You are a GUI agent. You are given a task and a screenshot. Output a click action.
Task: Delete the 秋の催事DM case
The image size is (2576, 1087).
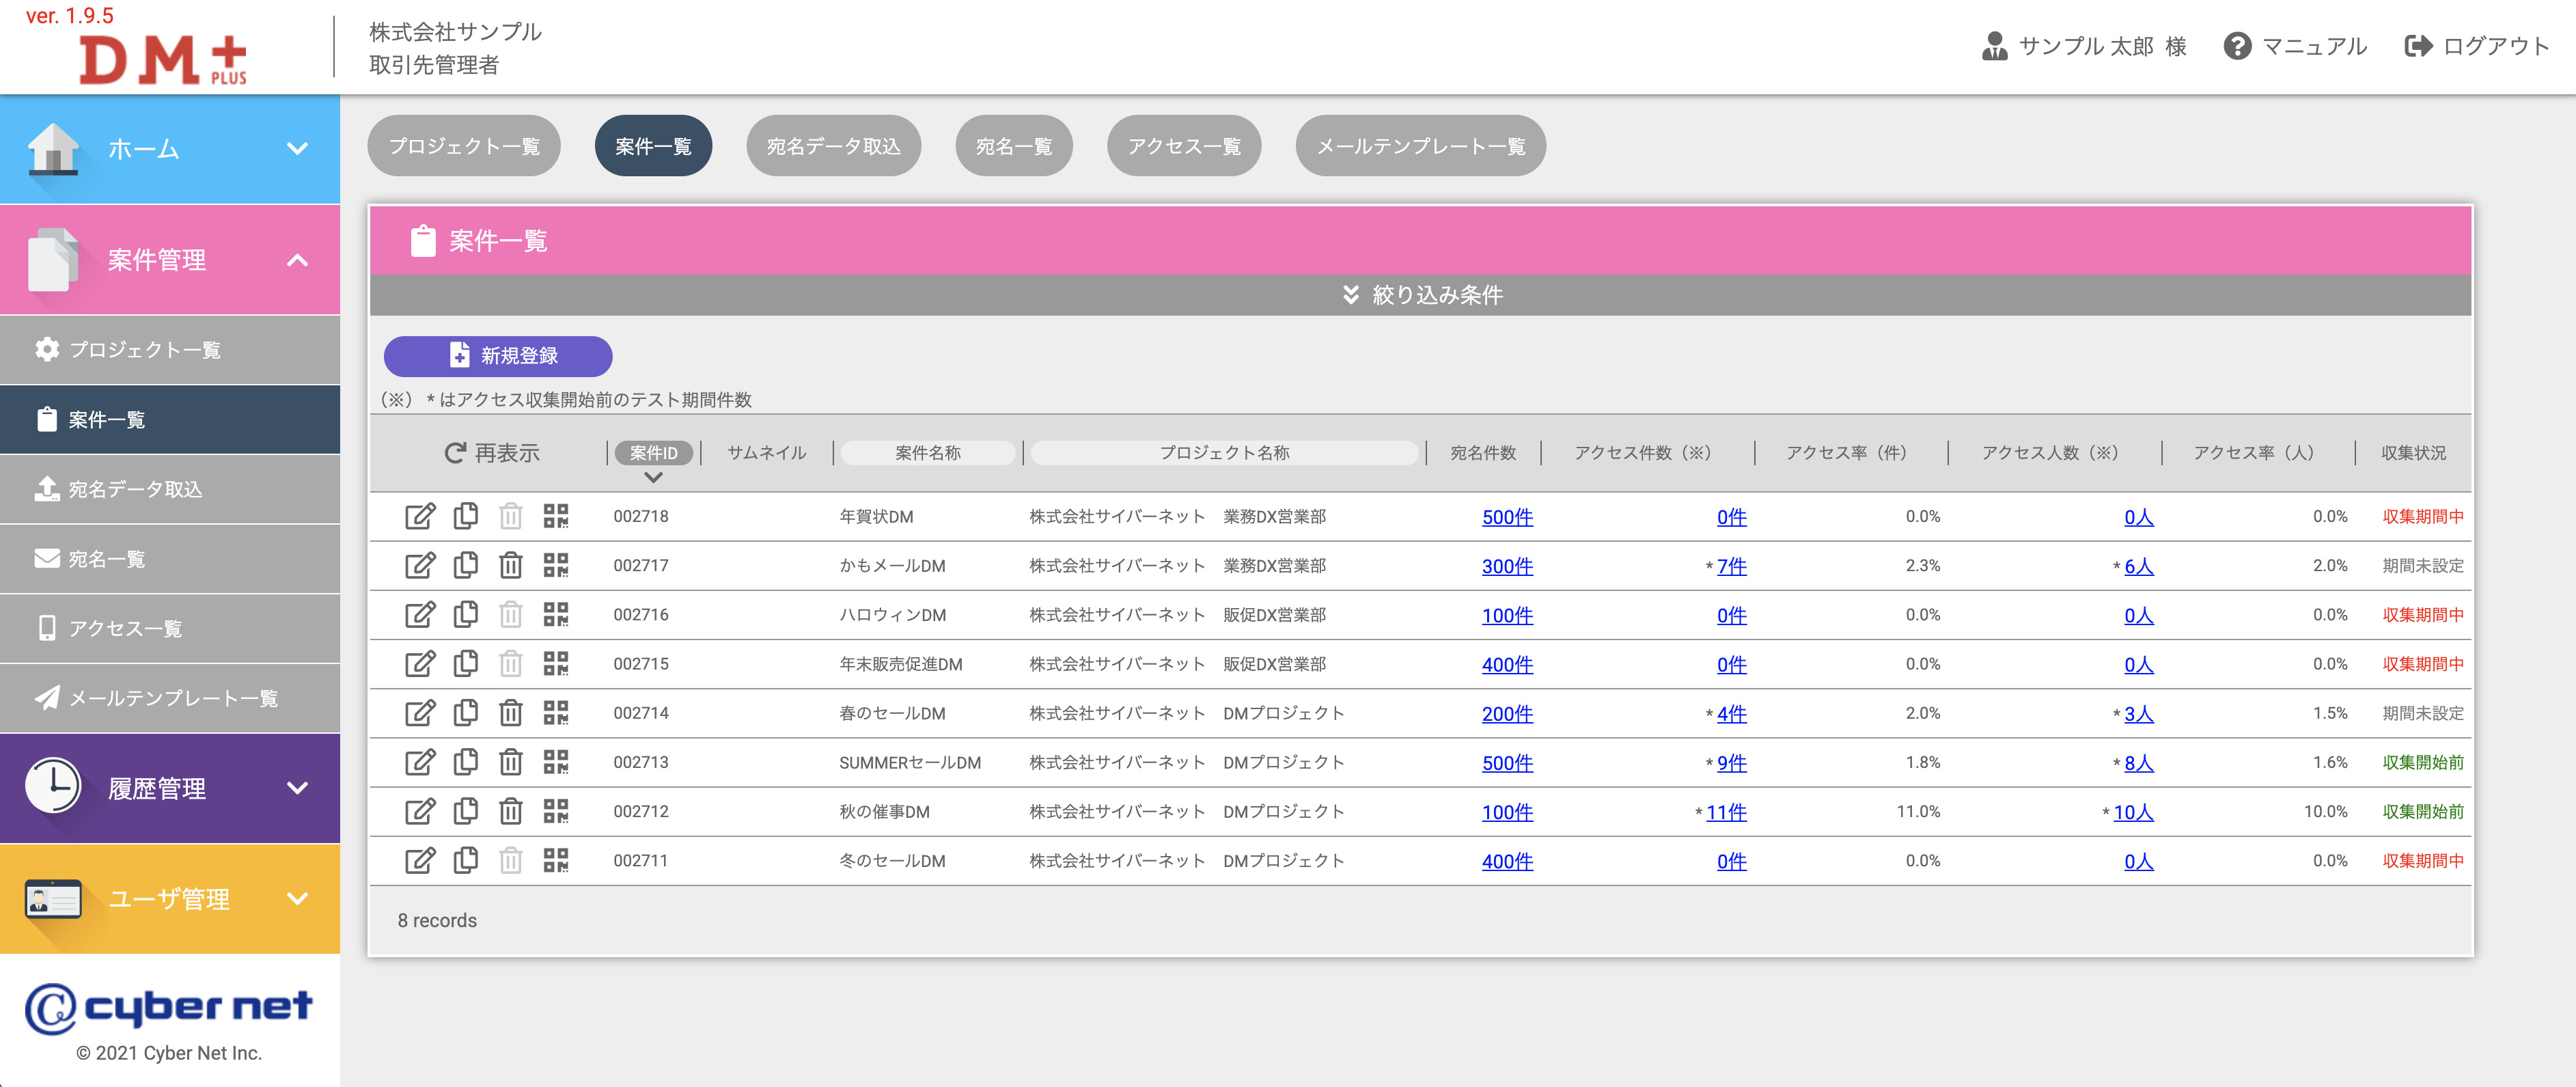pos(511,810)
